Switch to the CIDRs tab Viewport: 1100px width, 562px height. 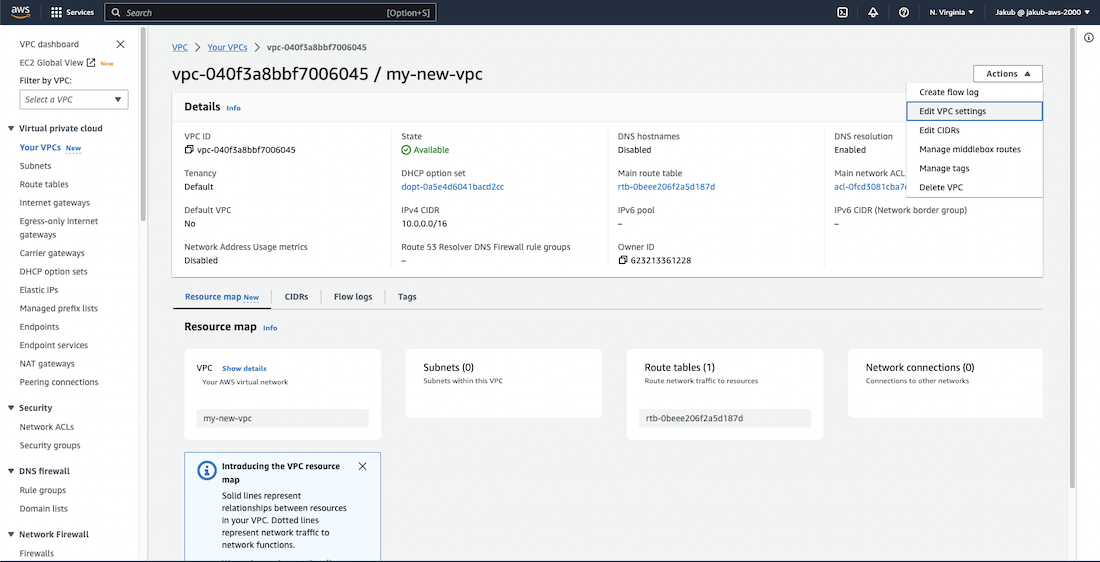pos(296,297)
